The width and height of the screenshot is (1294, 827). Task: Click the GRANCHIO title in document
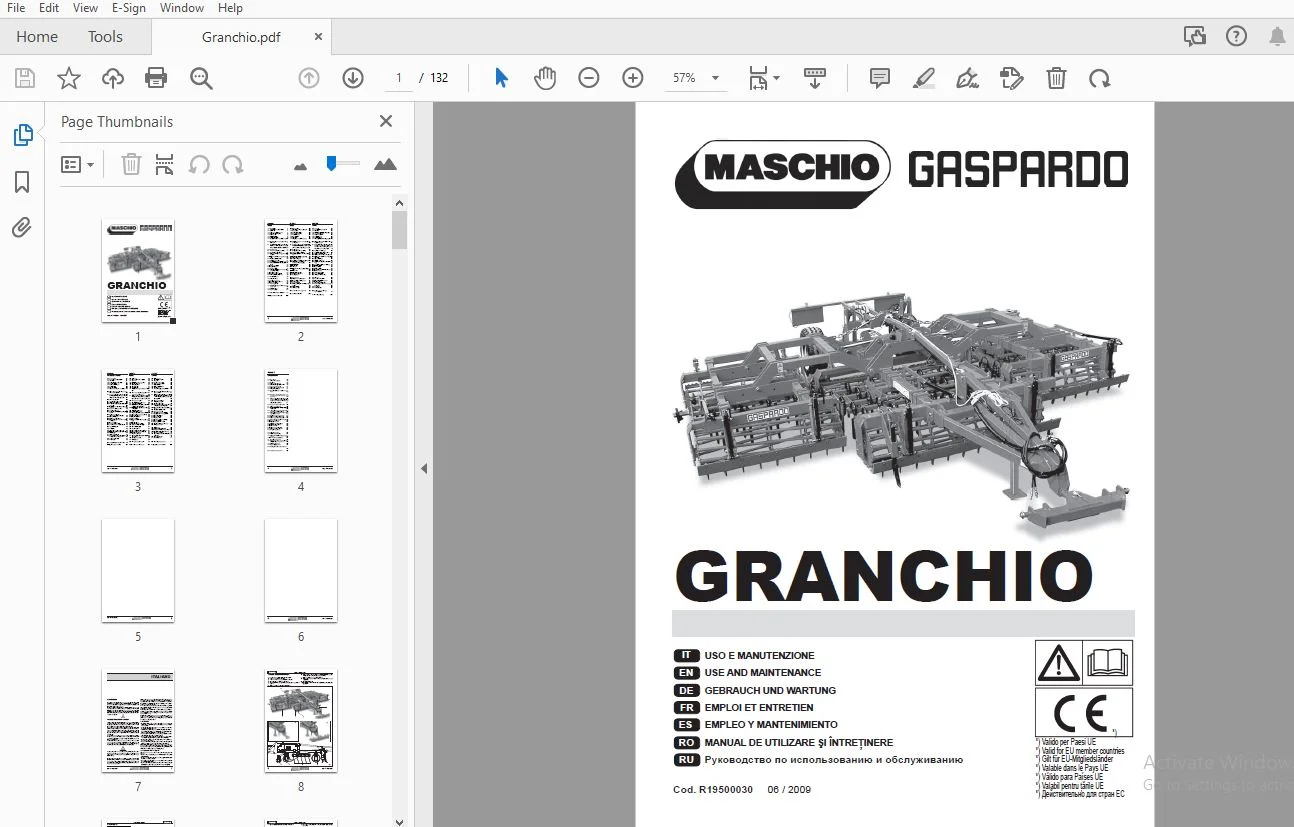click(884, 577)
